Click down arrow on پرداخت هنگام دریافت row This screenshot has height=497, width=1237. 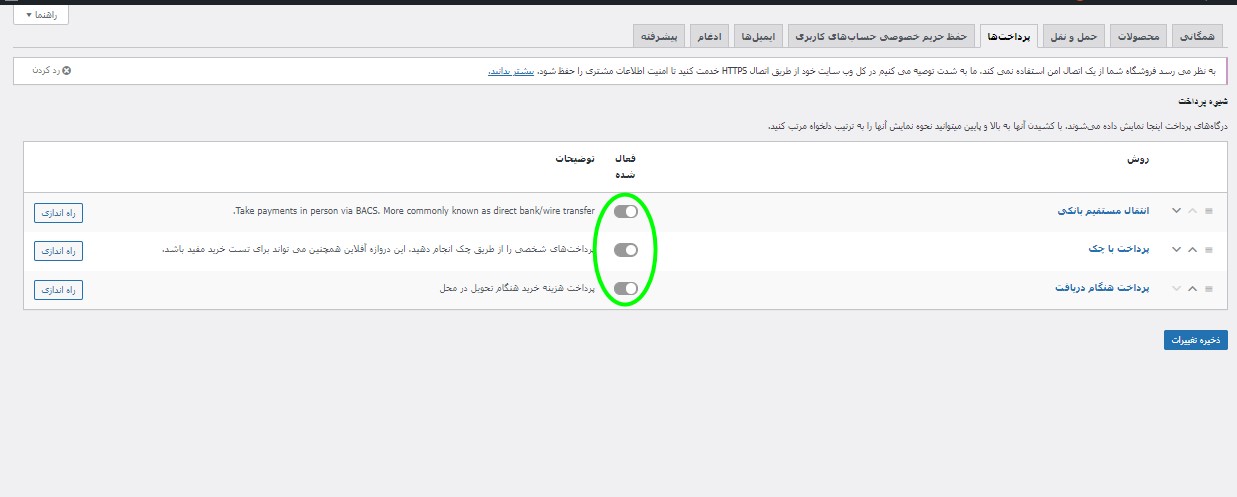point(1176,288)
